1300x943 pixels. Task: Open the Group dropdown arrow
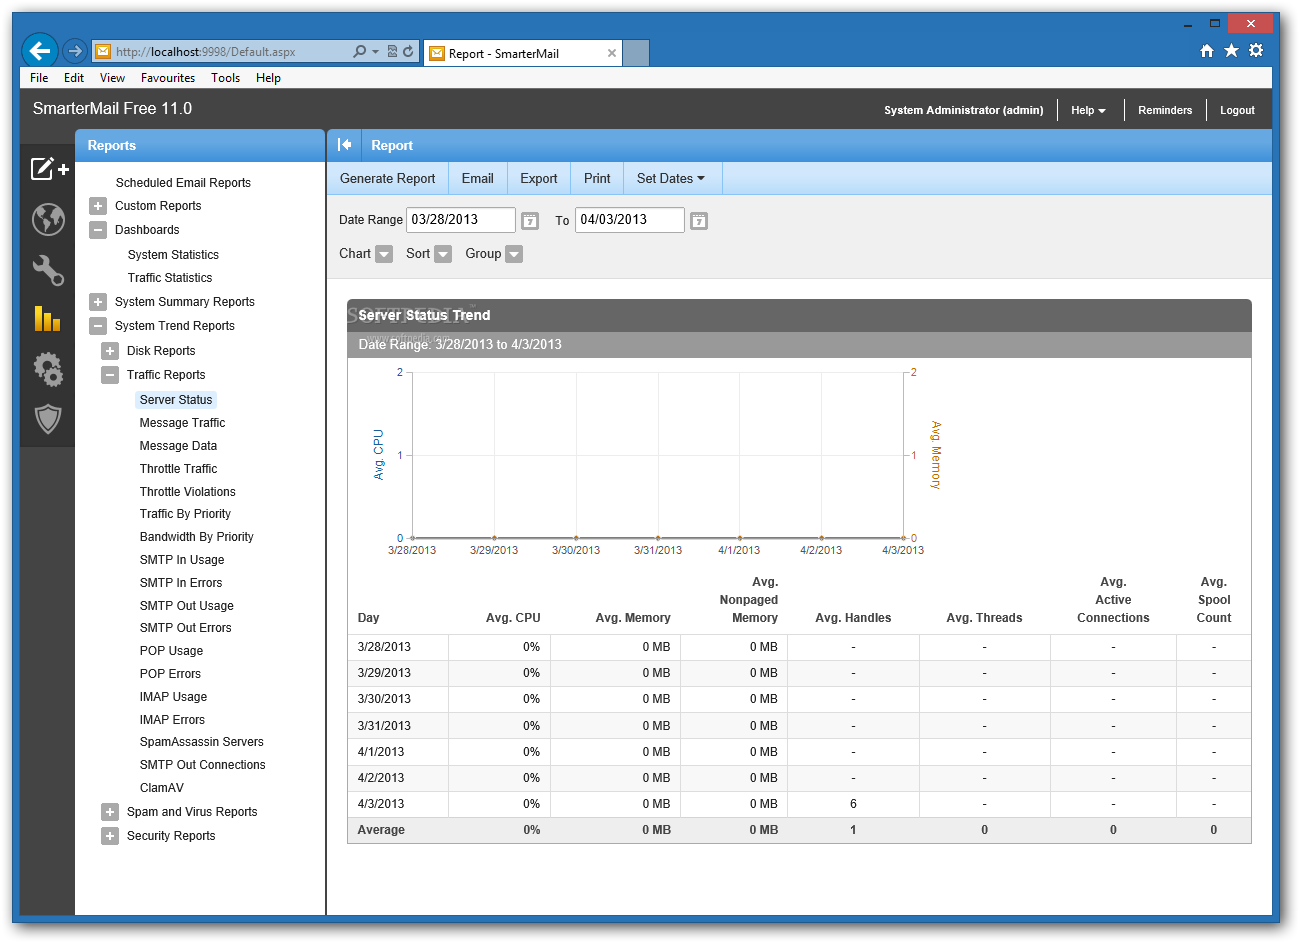[514, 254]
